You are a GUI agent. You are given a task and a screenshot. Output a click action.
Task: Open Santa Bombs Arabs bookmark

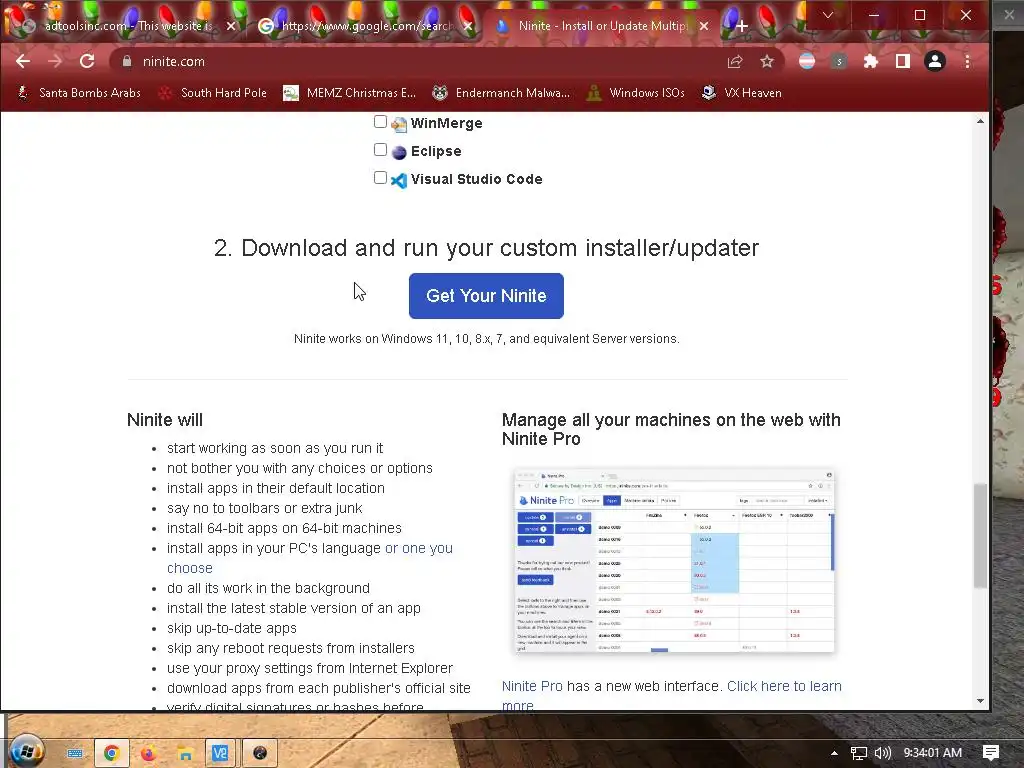[78, 93]
